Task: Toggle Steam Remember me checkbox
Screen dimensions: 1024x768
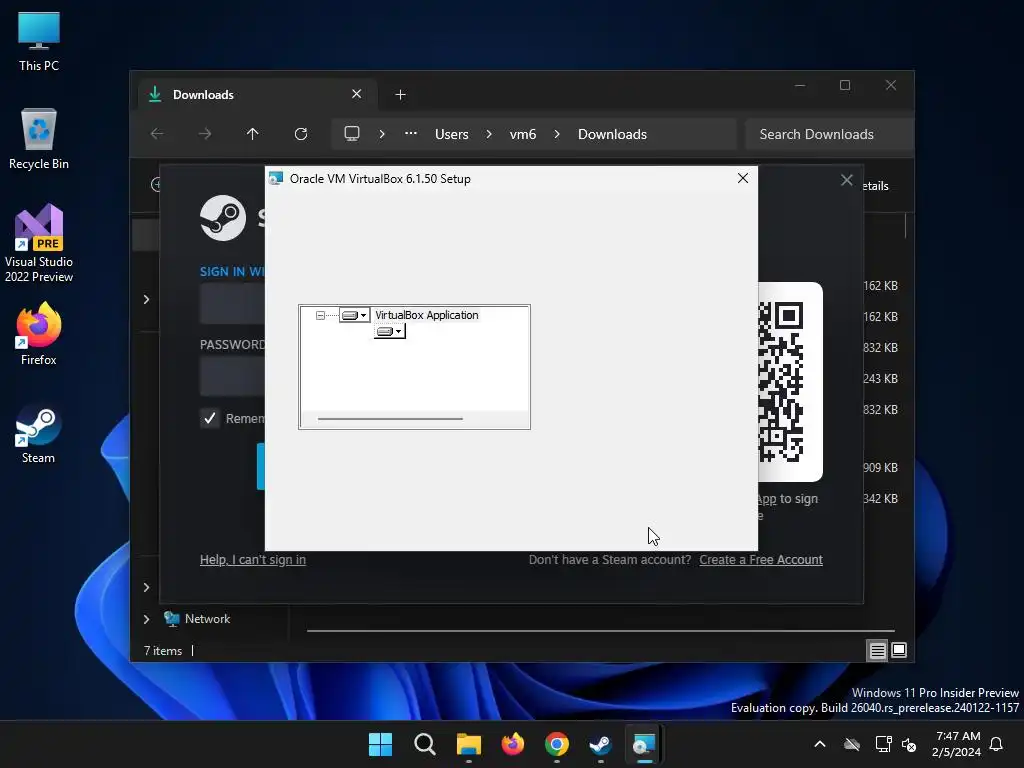Action: tap(210, 418)
